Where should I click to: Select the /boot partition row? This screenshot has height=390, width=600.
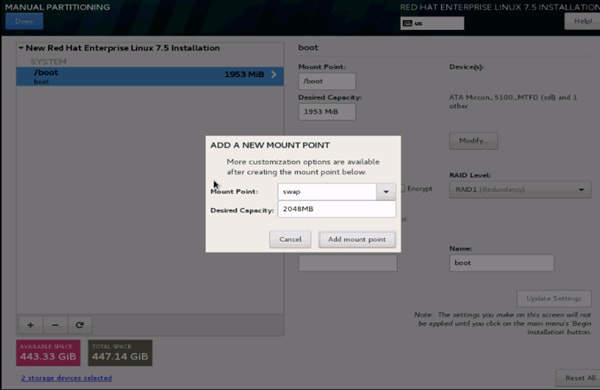[x=150, y=76]
